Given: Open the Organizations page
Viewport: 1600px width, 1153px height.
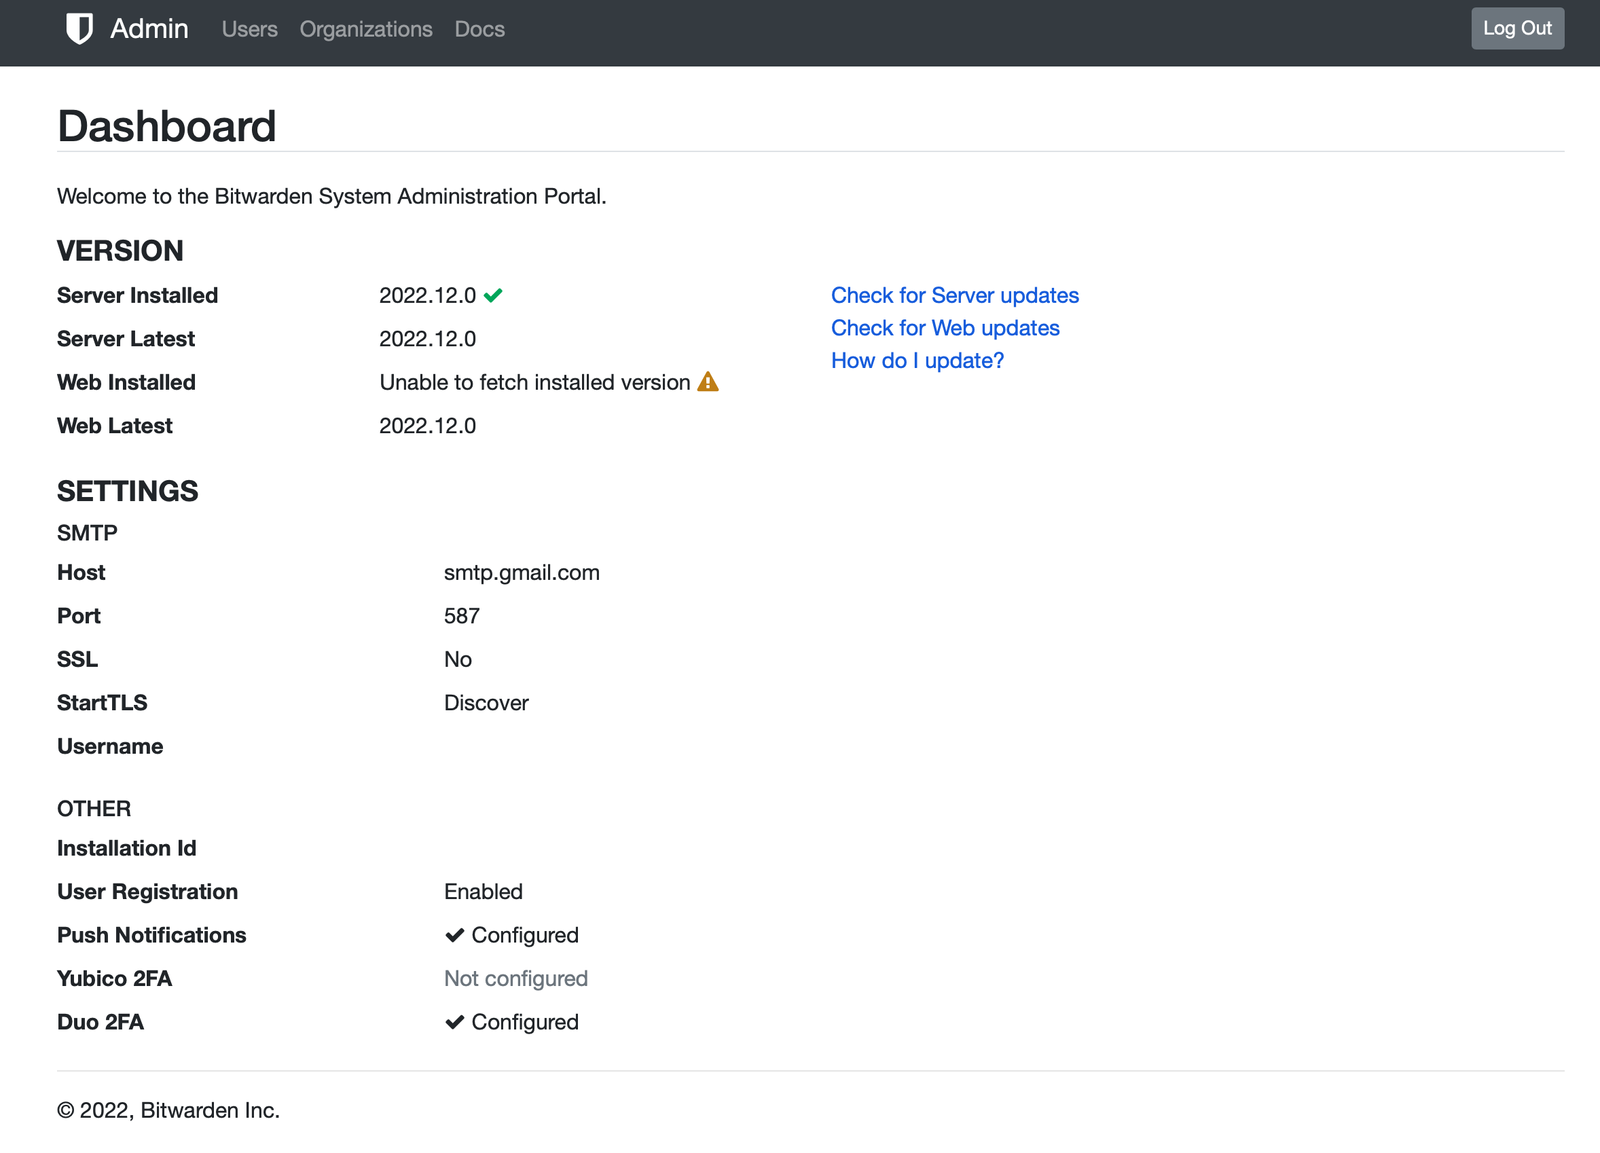Looking at the screenshot, I should coord(366,29).
